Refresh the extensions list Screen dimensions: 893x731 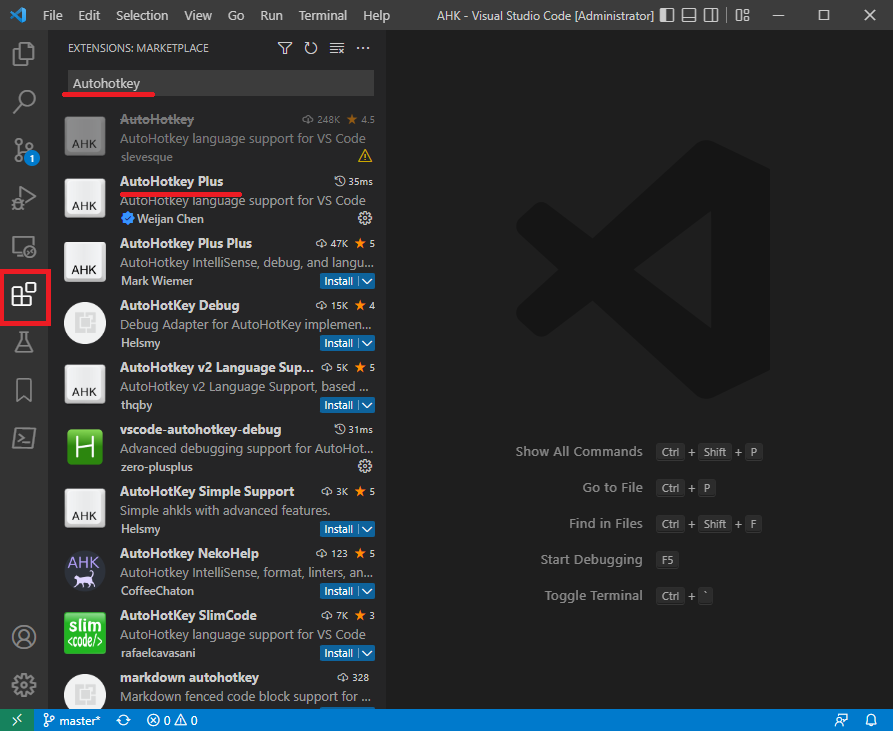tap(310, 48)
